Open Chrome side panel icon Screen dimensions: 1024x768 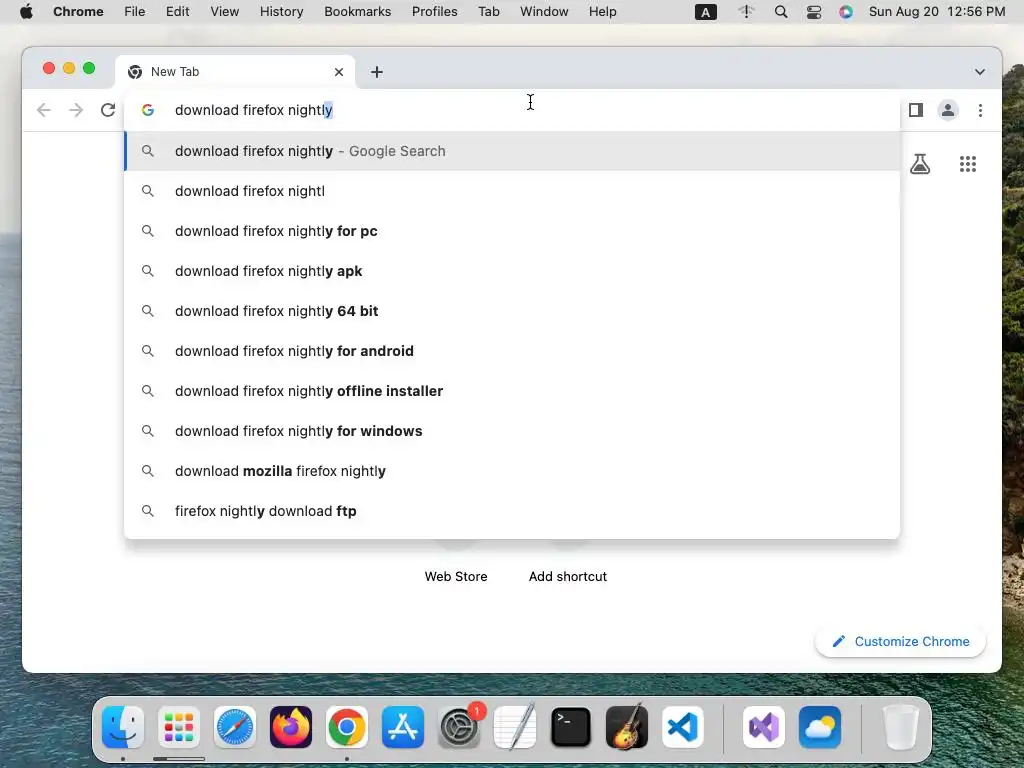916,110
